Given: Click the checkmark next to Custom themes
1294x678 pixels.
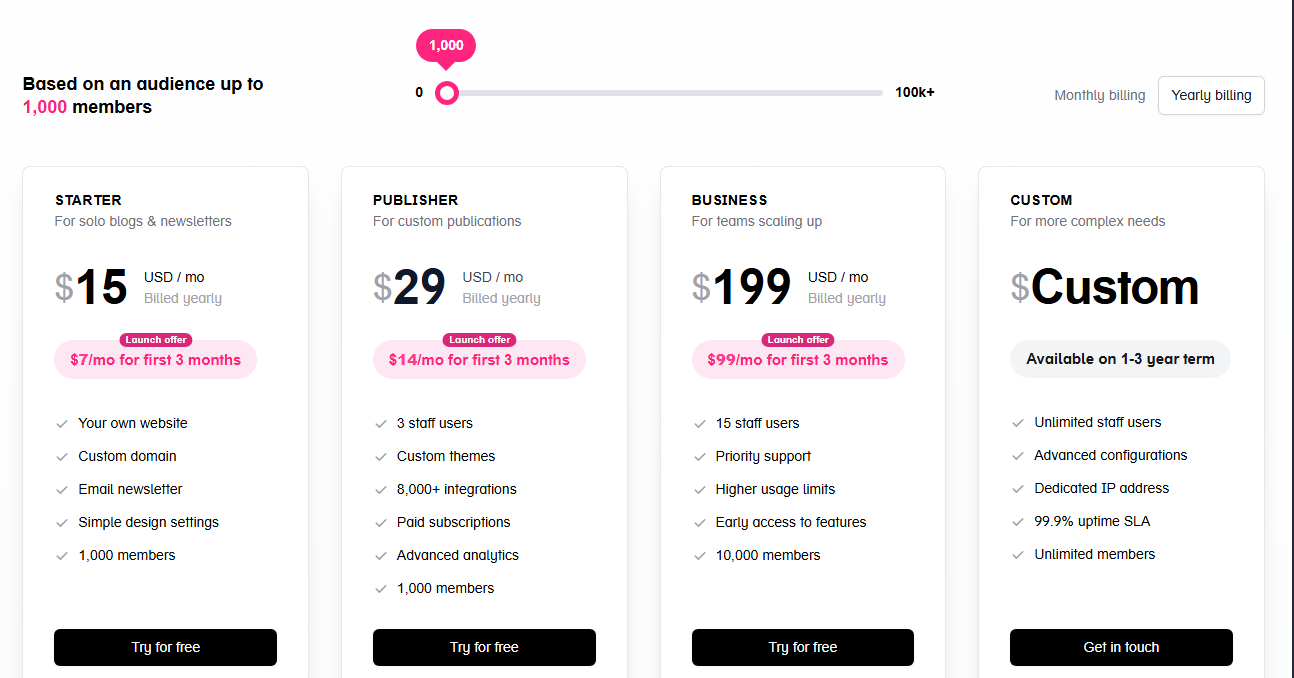Looking at the screenshot, I should 381,456.
